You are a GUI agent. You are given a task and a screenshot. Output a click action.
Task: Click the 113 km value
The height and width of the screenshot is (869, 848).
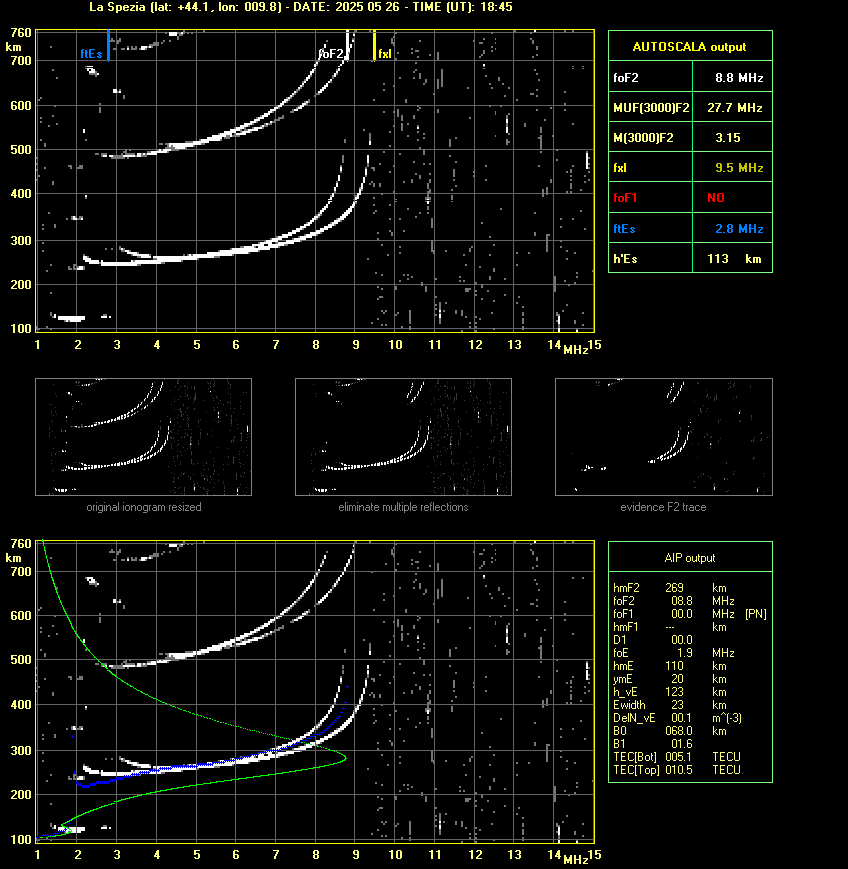click(734, 259)
